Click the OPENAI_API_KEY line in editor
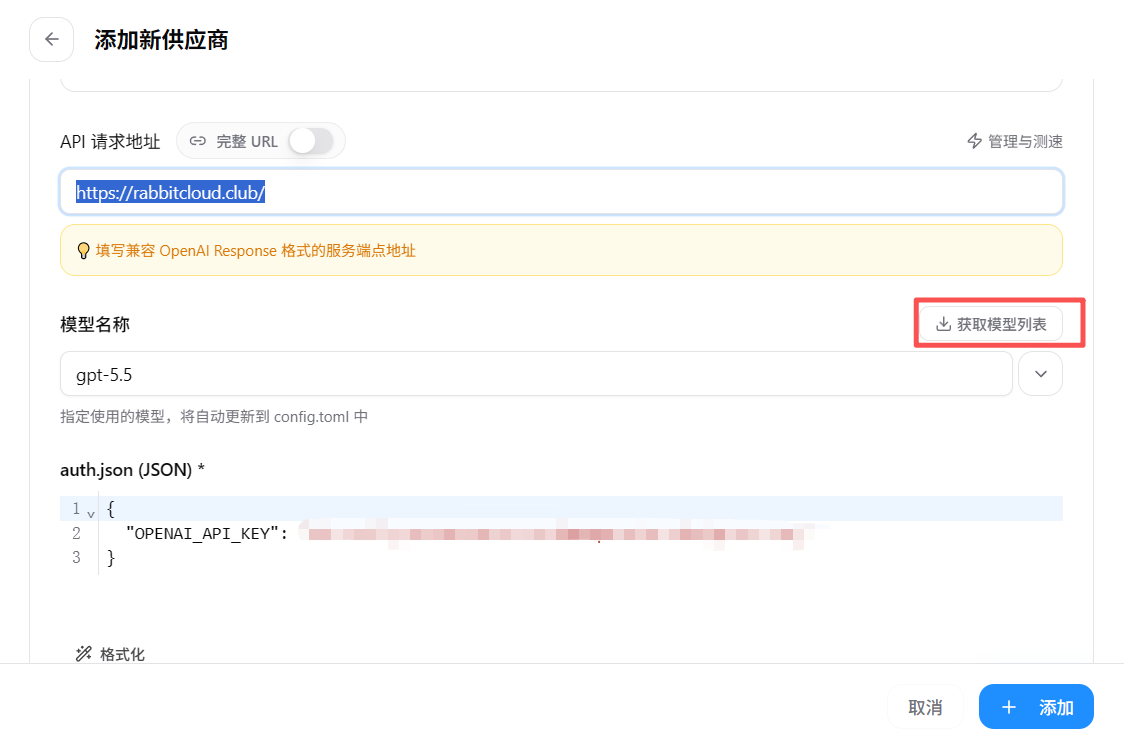 [561, 533]
